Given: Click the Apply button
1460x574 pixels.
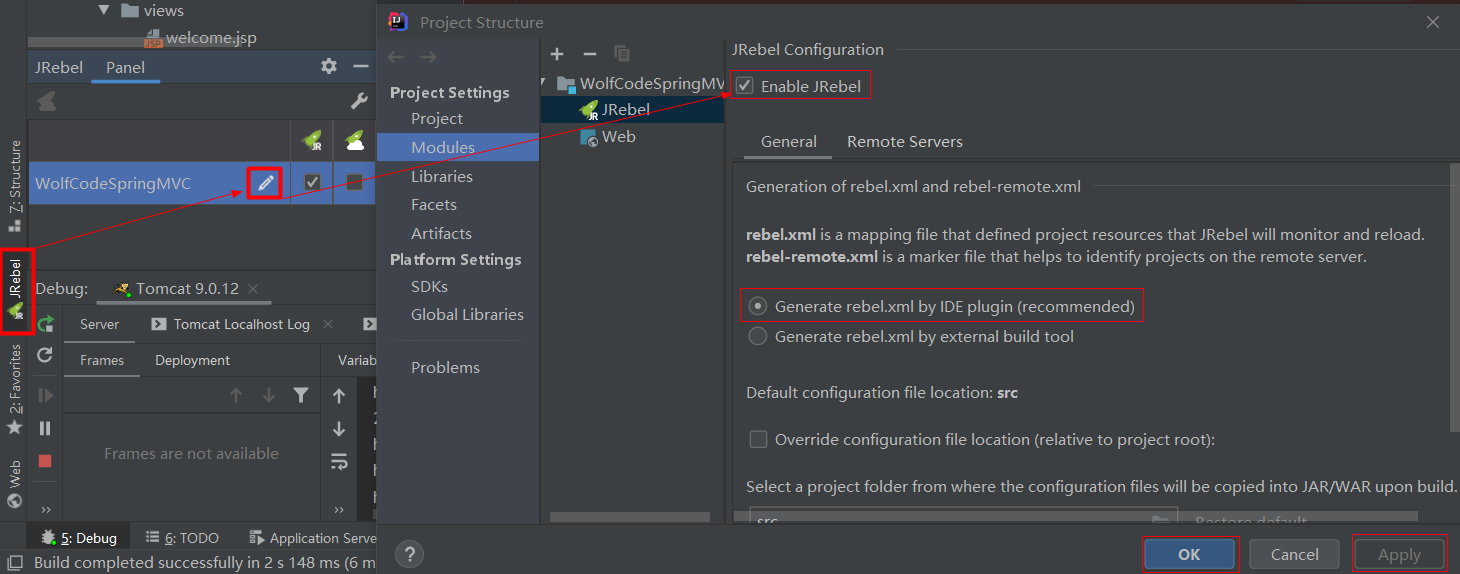Looking at the screenshot, I should pos(1399,555).
